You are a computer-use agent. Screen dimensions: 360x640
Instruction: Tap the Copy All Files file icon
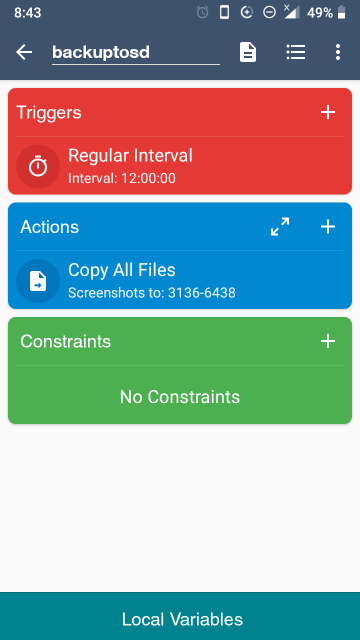[38, 281]
